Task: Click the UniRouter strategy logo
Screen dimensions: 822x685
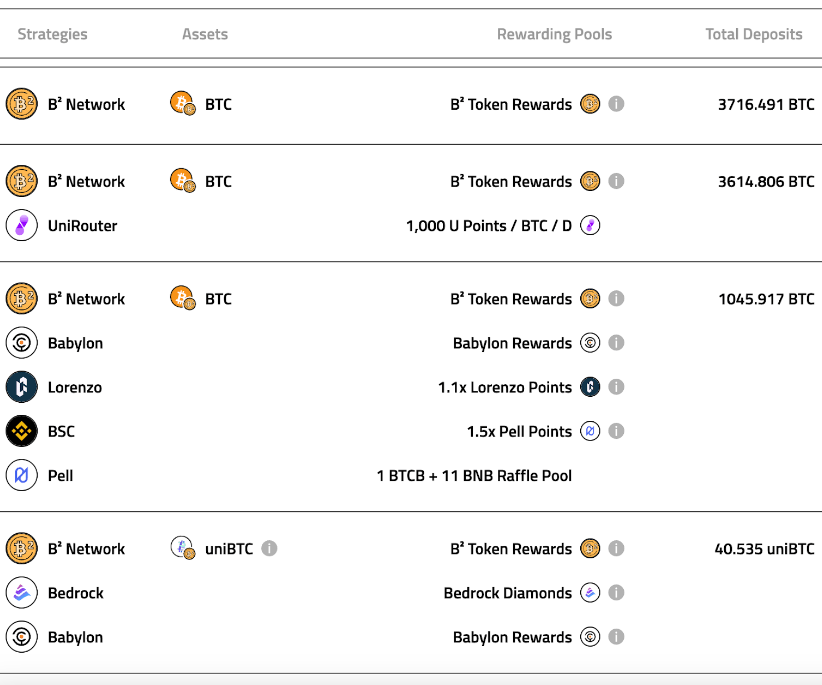Action: 22,226
